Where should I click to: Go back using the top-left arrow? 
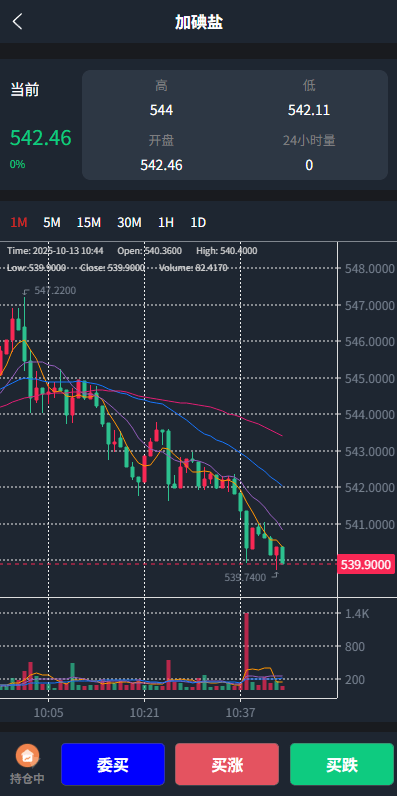tap(18, 22)
